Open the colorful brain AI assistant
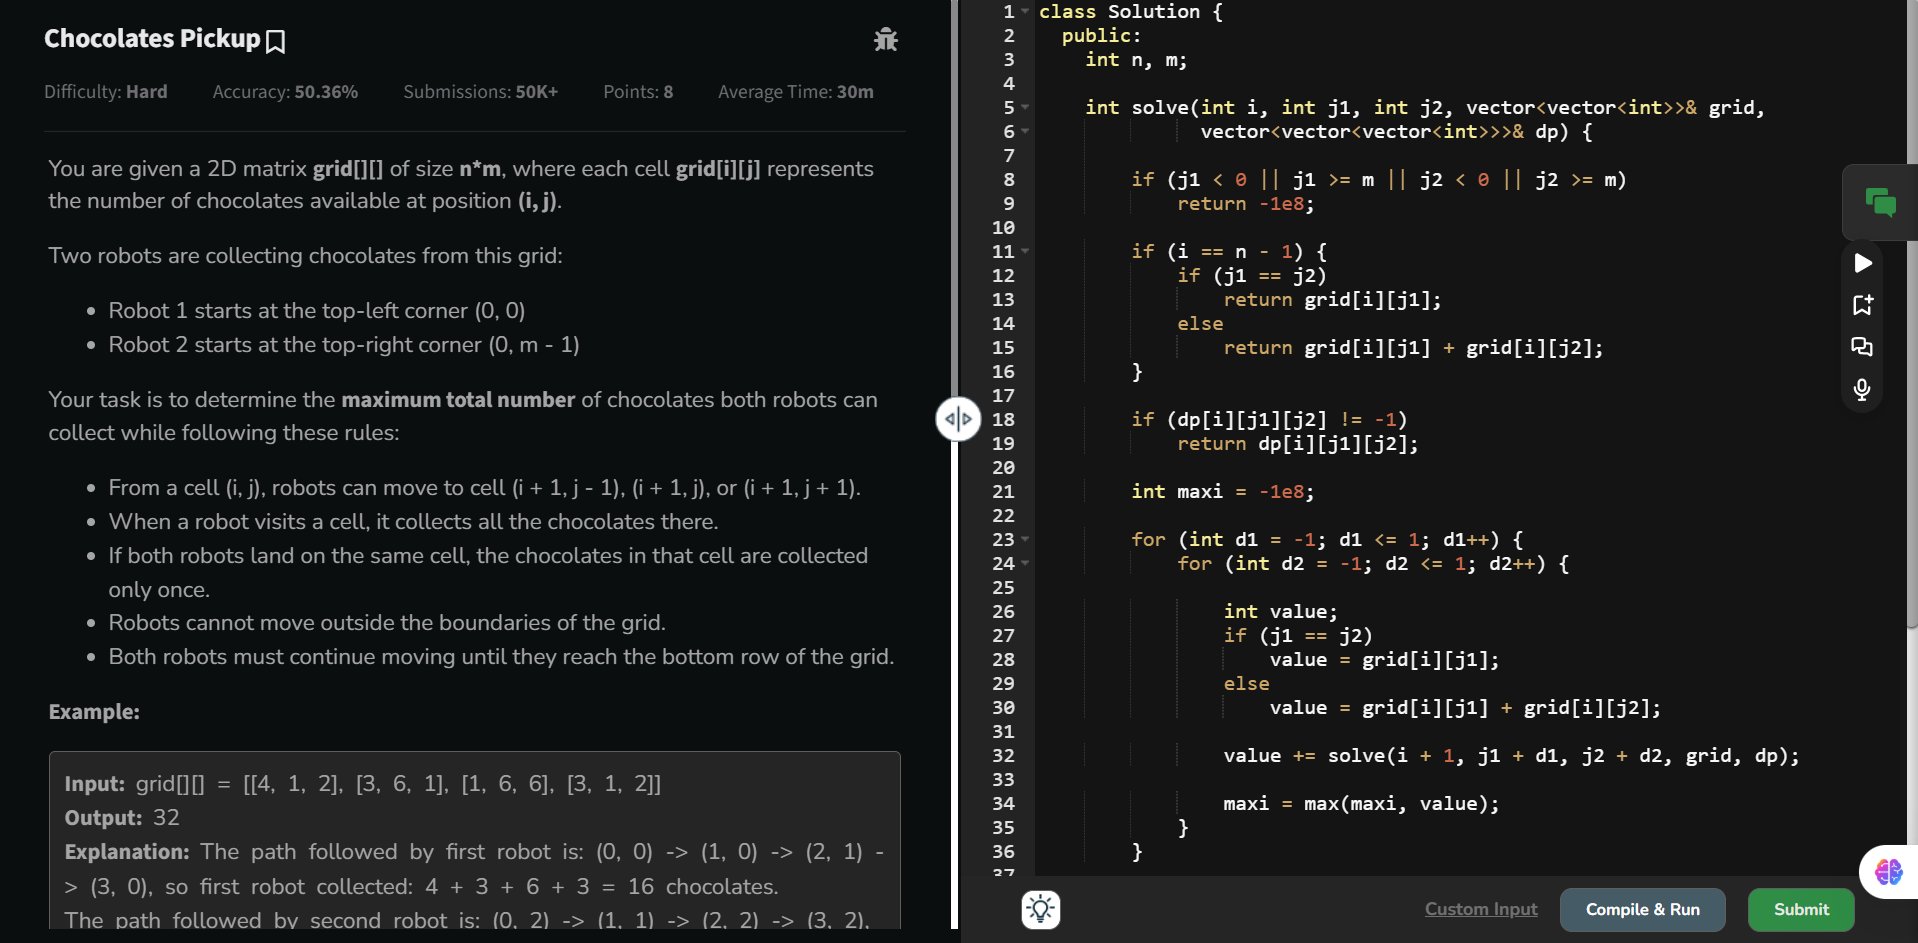This screenshot has height=943, width=1918. click(x=1888, y=872)
